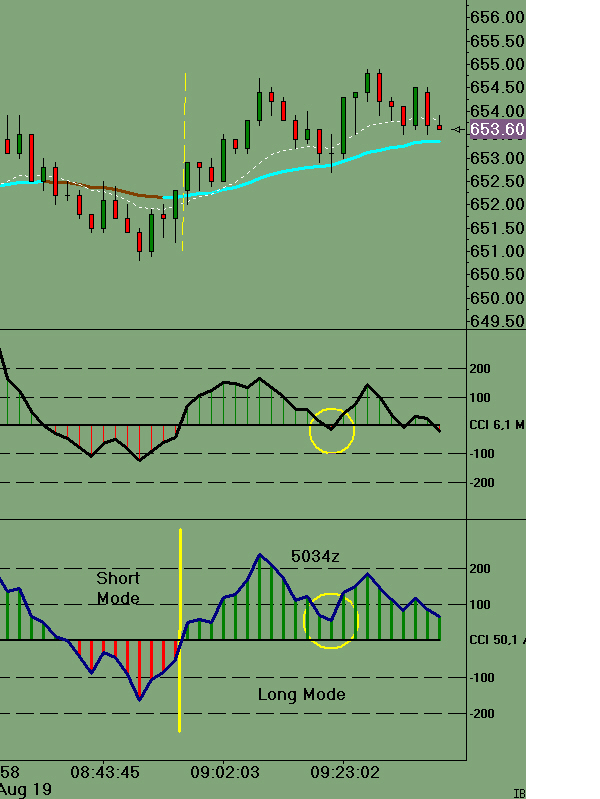Click the 100 level label in CCI 50 panel
This screenshot has height=799, width=600.
(480, 605)
